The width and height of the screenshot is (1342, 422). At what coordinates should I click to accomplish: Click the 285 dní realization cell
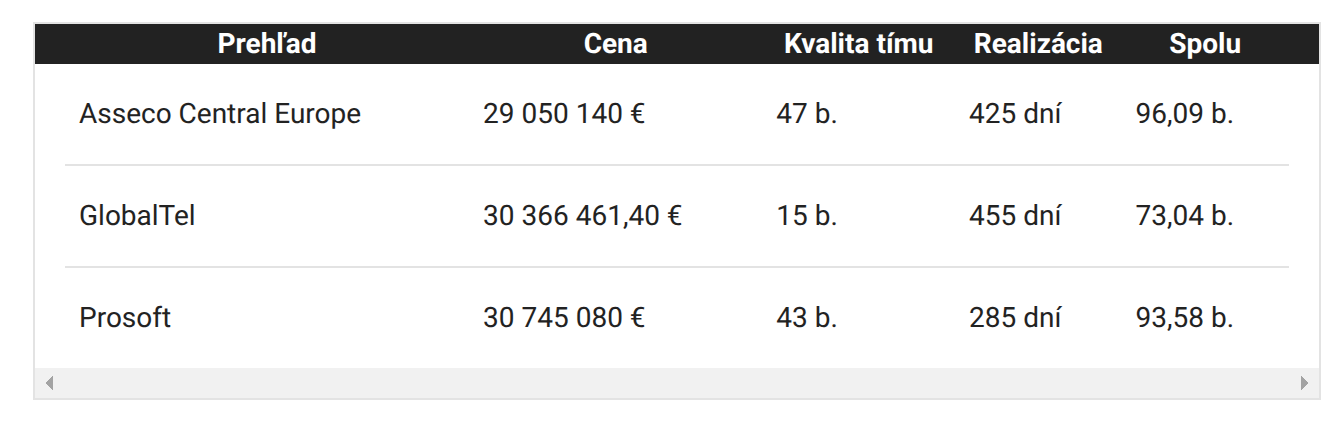[1015, 318]
